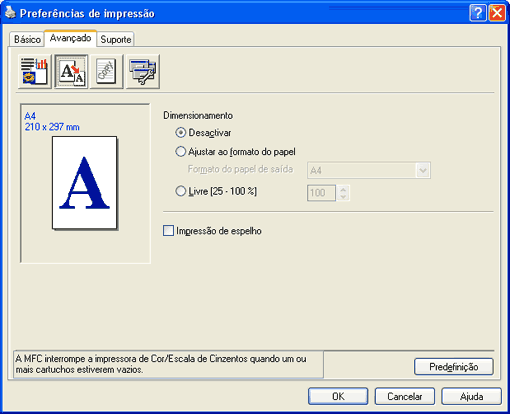This screenshot has width=510, height=414.
Task: Select the scaling page settings icon
Action: (71, 72)
